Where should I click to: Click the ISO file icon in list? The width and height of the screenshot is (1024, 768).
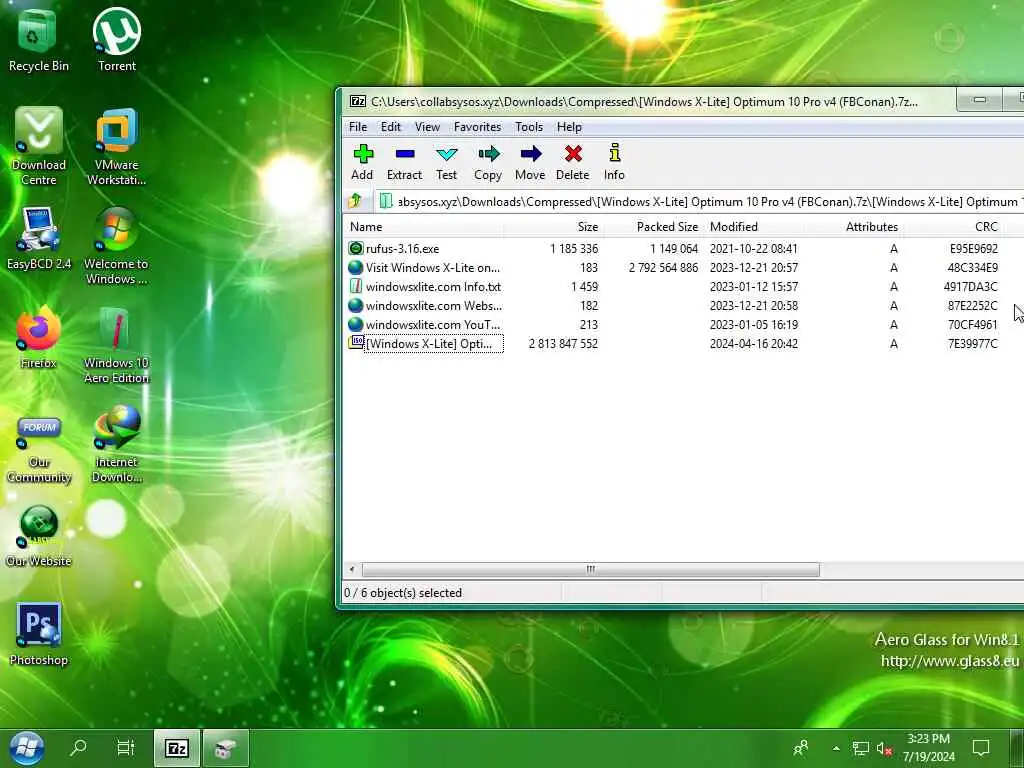pos(356,342)
